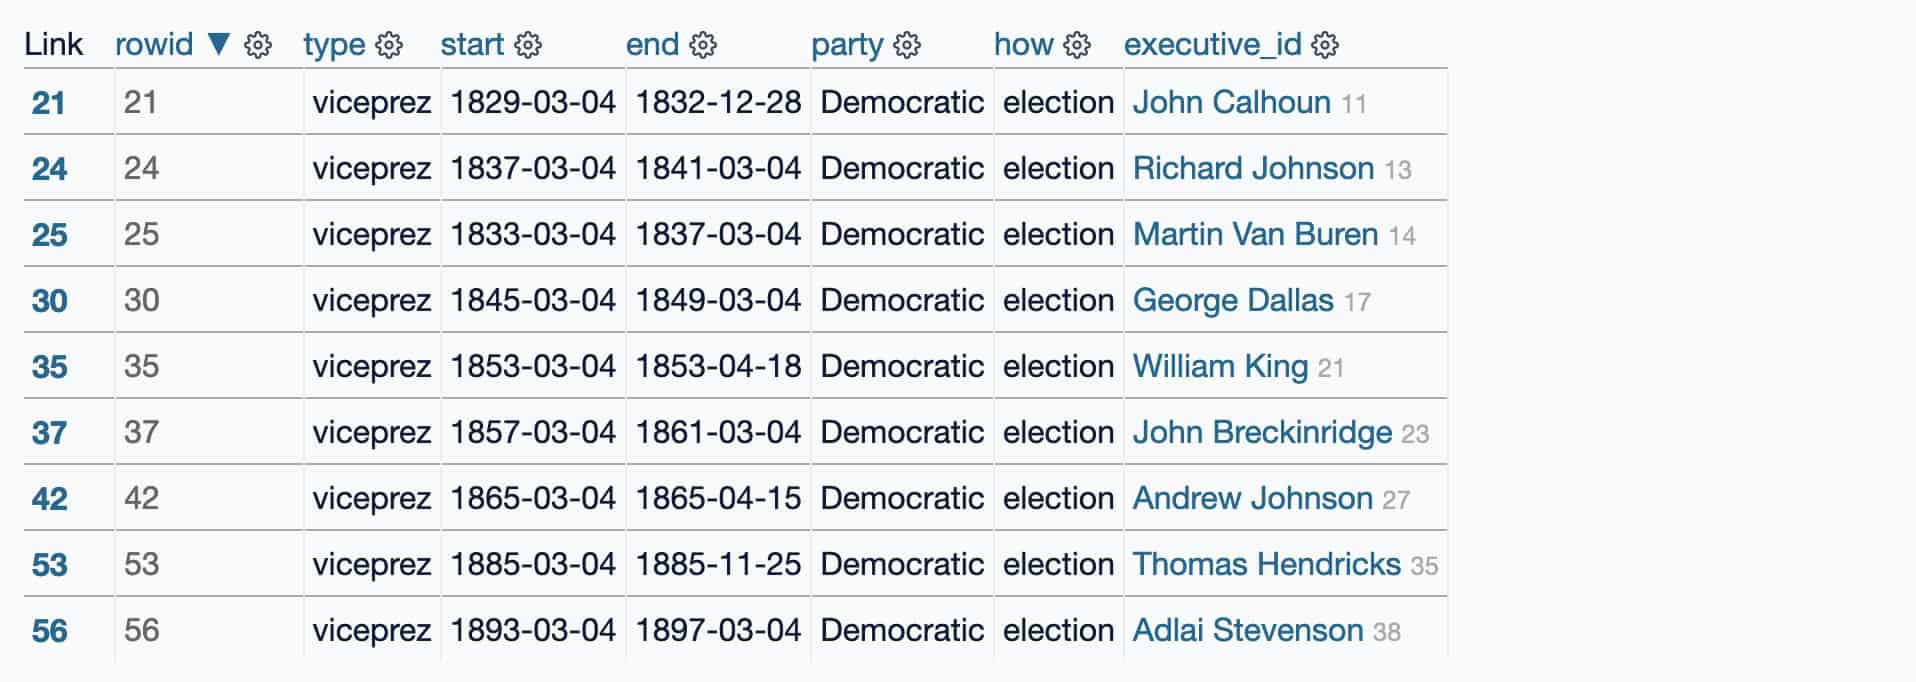The height and width of the screenshot is (682, 1916).
Task: Open John Breckinridge's record
Action: [1261, 432]
